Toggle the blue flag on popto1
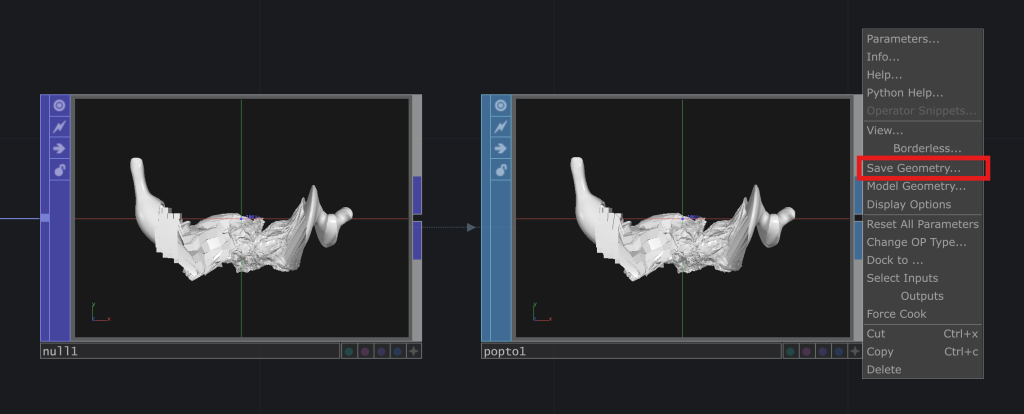This screenshot has height=414, width=1024. click(x=839, y=351)
